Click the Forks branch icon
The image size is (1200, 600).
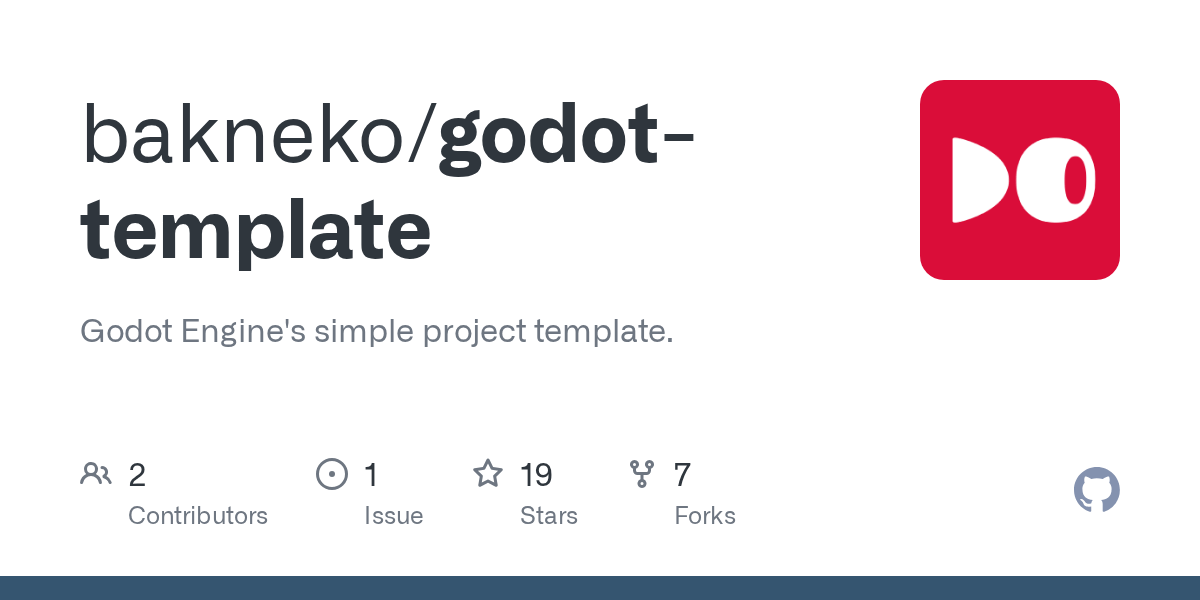coord(642,474)
